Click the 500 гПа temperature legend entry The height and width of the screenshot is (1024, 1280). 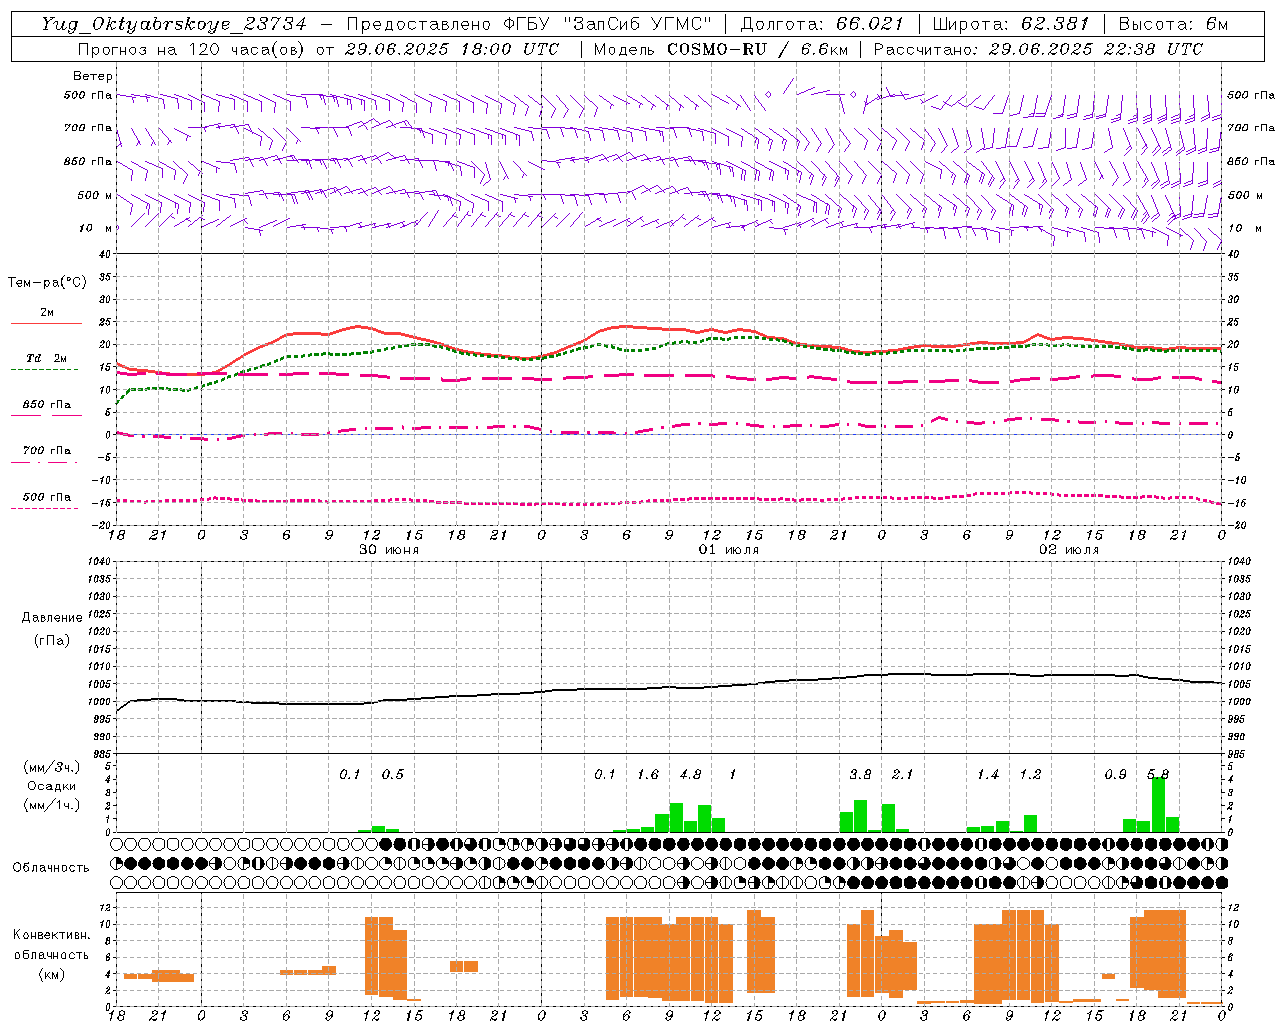[x=47, y=497]
